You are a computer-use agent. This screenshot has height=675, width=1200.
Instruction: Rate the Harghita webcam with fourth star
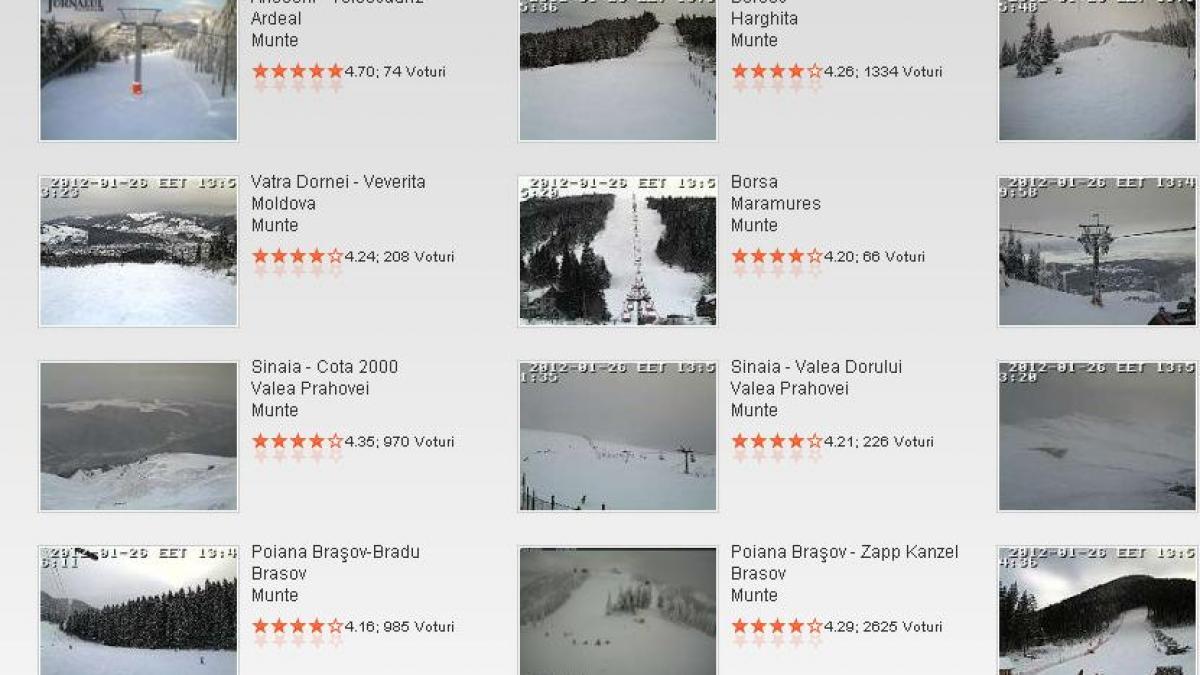coord(796,71)
